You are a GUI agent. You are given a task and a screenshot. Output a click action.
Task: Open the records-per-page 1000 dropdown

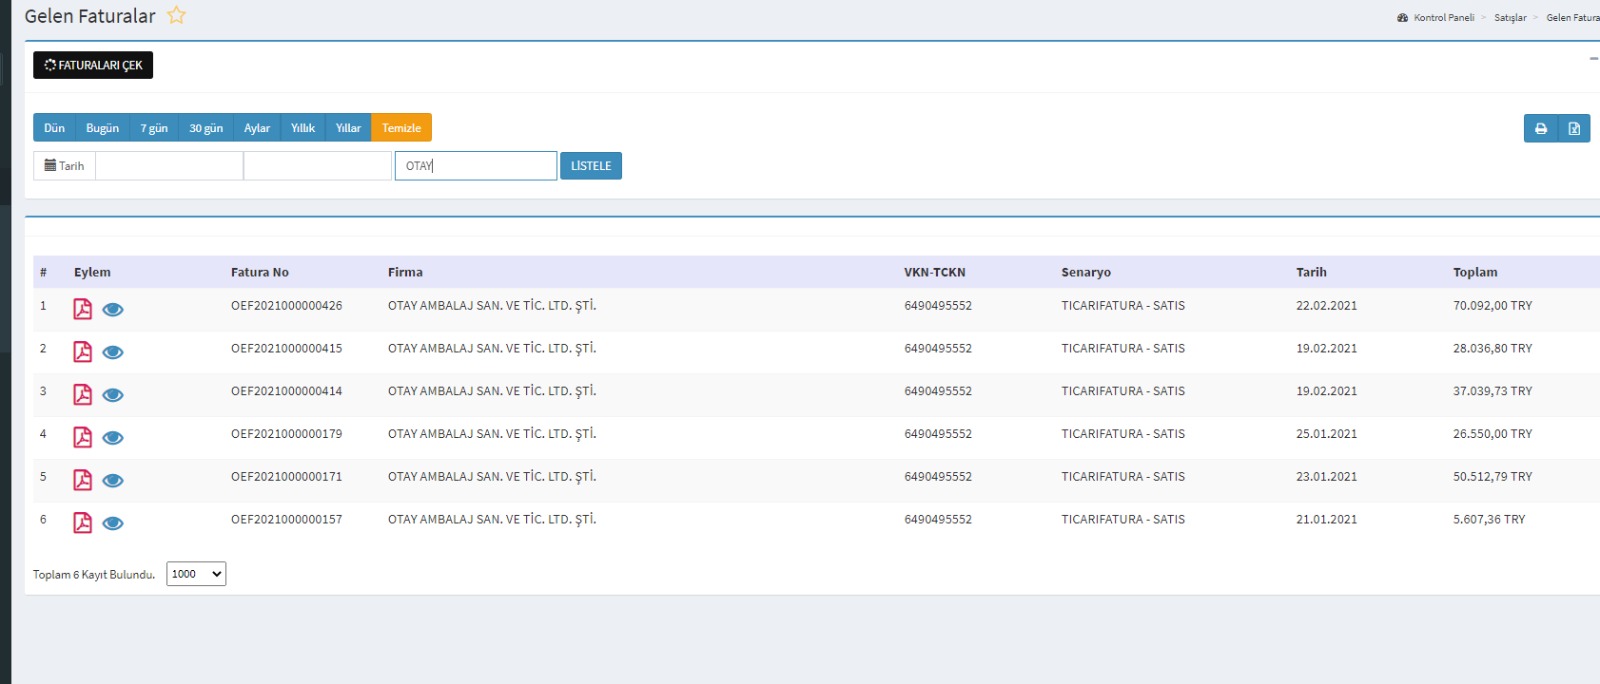[196, 574]
